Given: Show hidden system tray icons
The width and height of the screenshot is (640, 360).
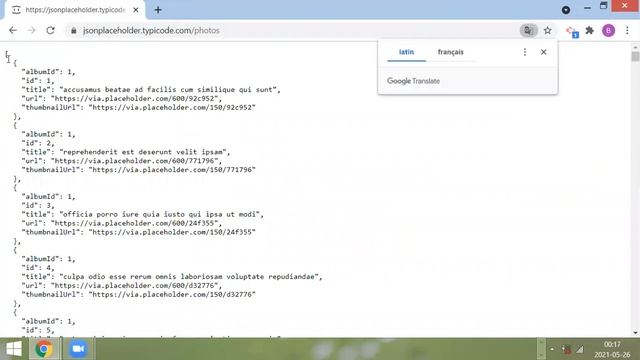Looking at the screenshot, I should pos(552,349).
